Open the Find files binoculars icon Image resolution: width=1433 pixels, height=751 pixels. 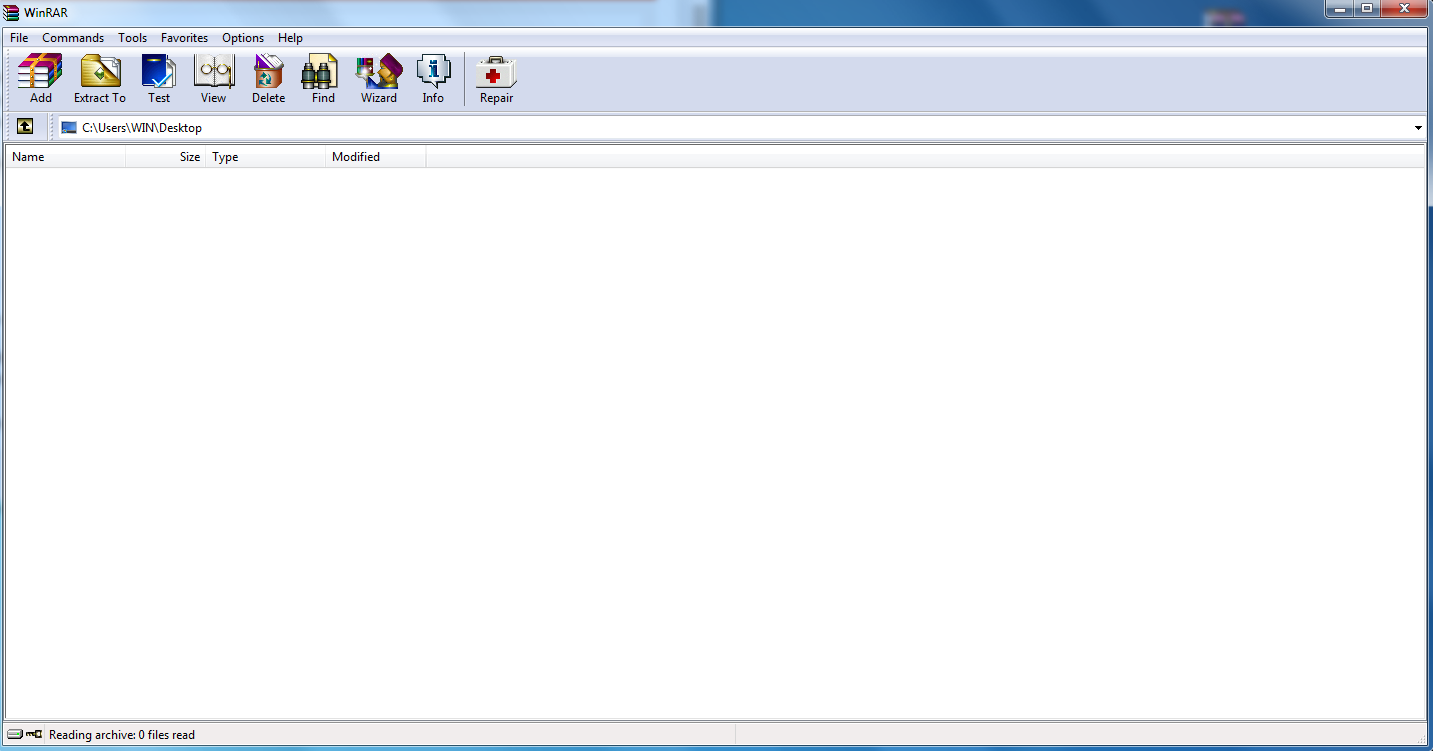click(x=323, y=79)
